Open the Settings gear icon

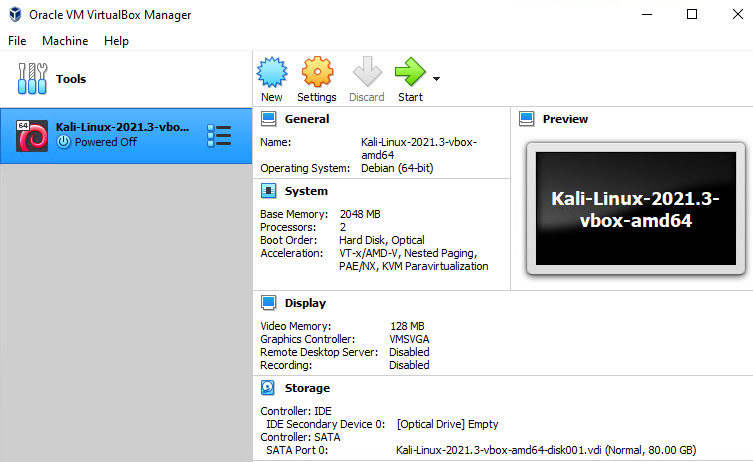click(317, 72)
